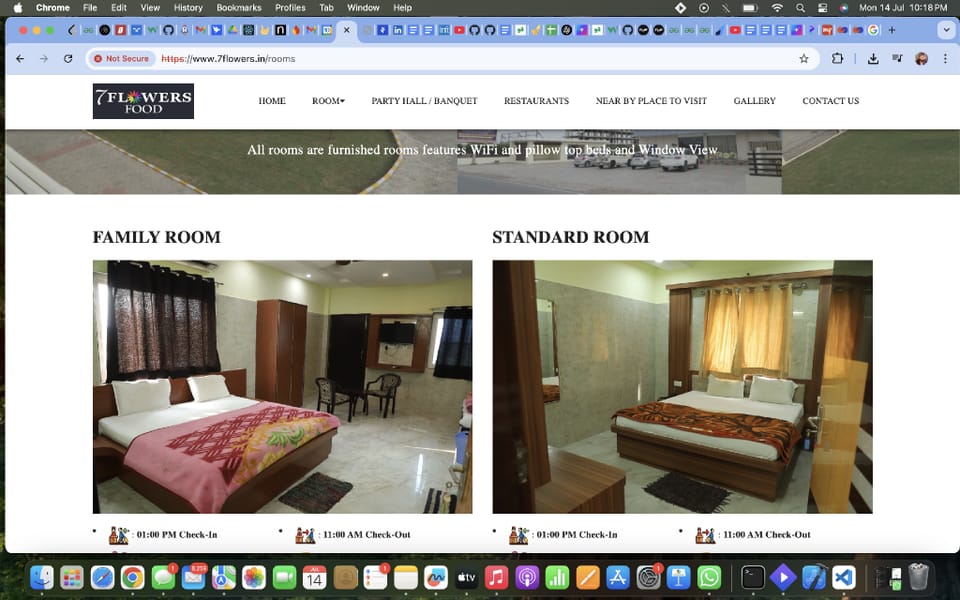The image size is (960, 600).
Task: Switch to the Notion tab
Action: coord(280,30)
